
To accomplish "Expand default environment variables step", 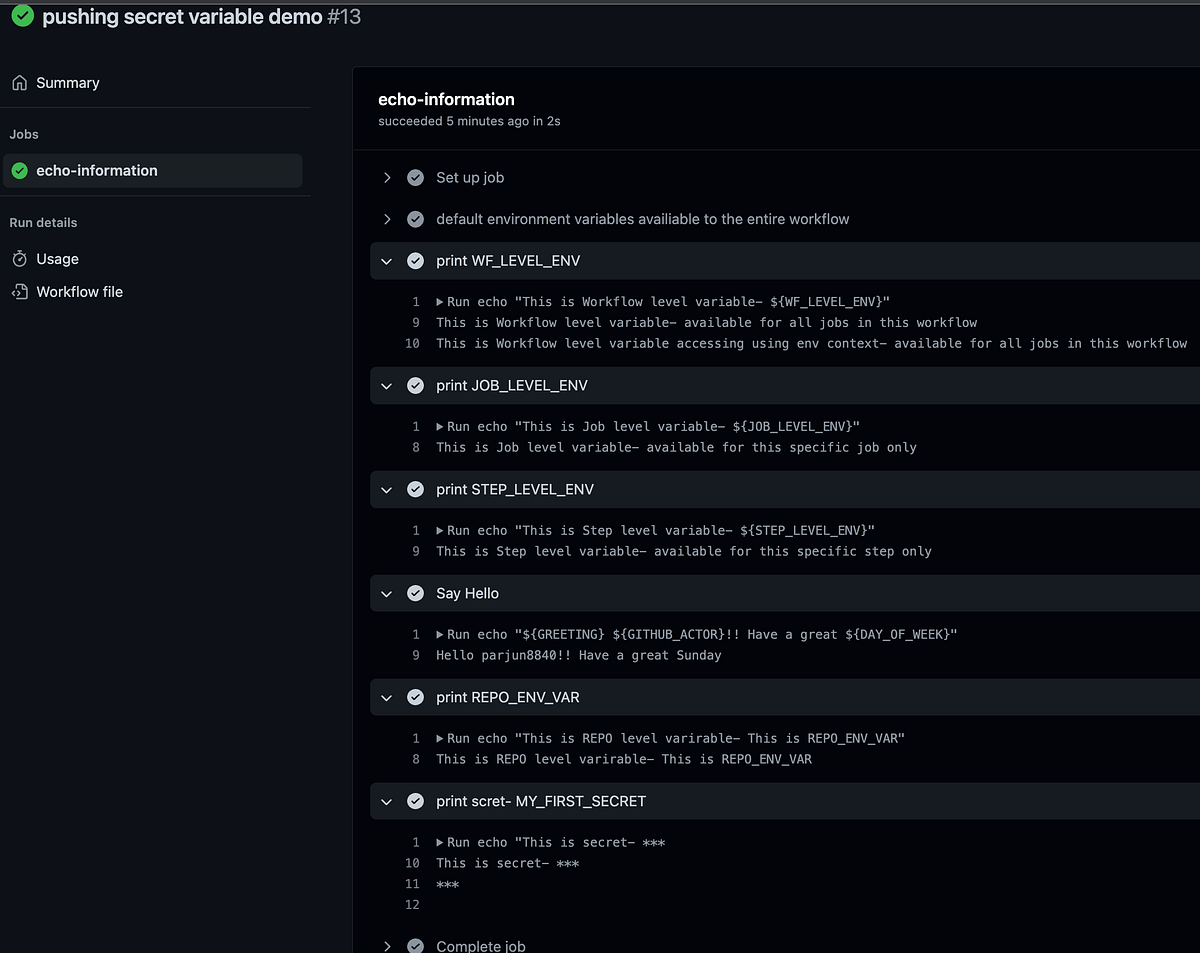I will 387,219.
